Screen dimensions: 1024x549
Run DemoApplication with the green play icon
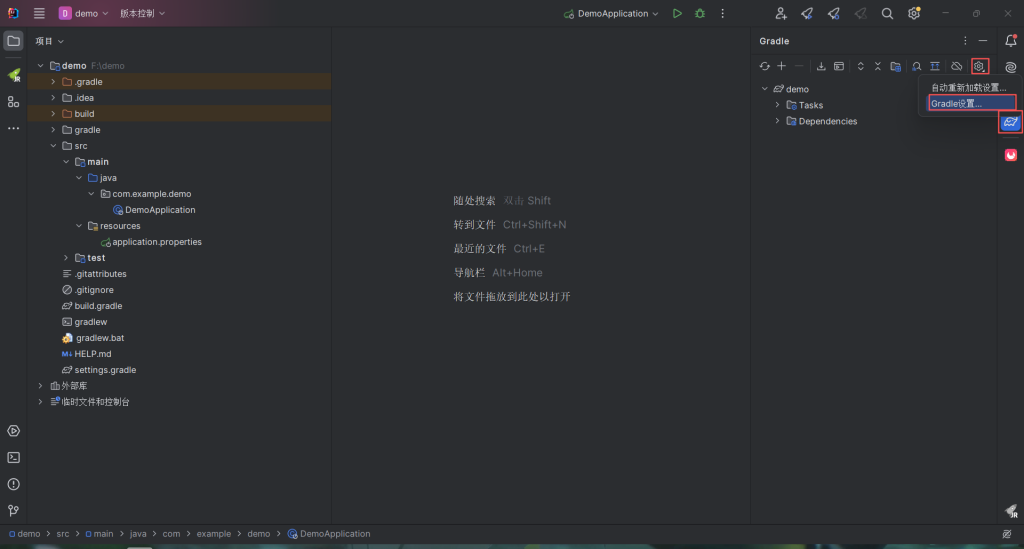(677, 14)
